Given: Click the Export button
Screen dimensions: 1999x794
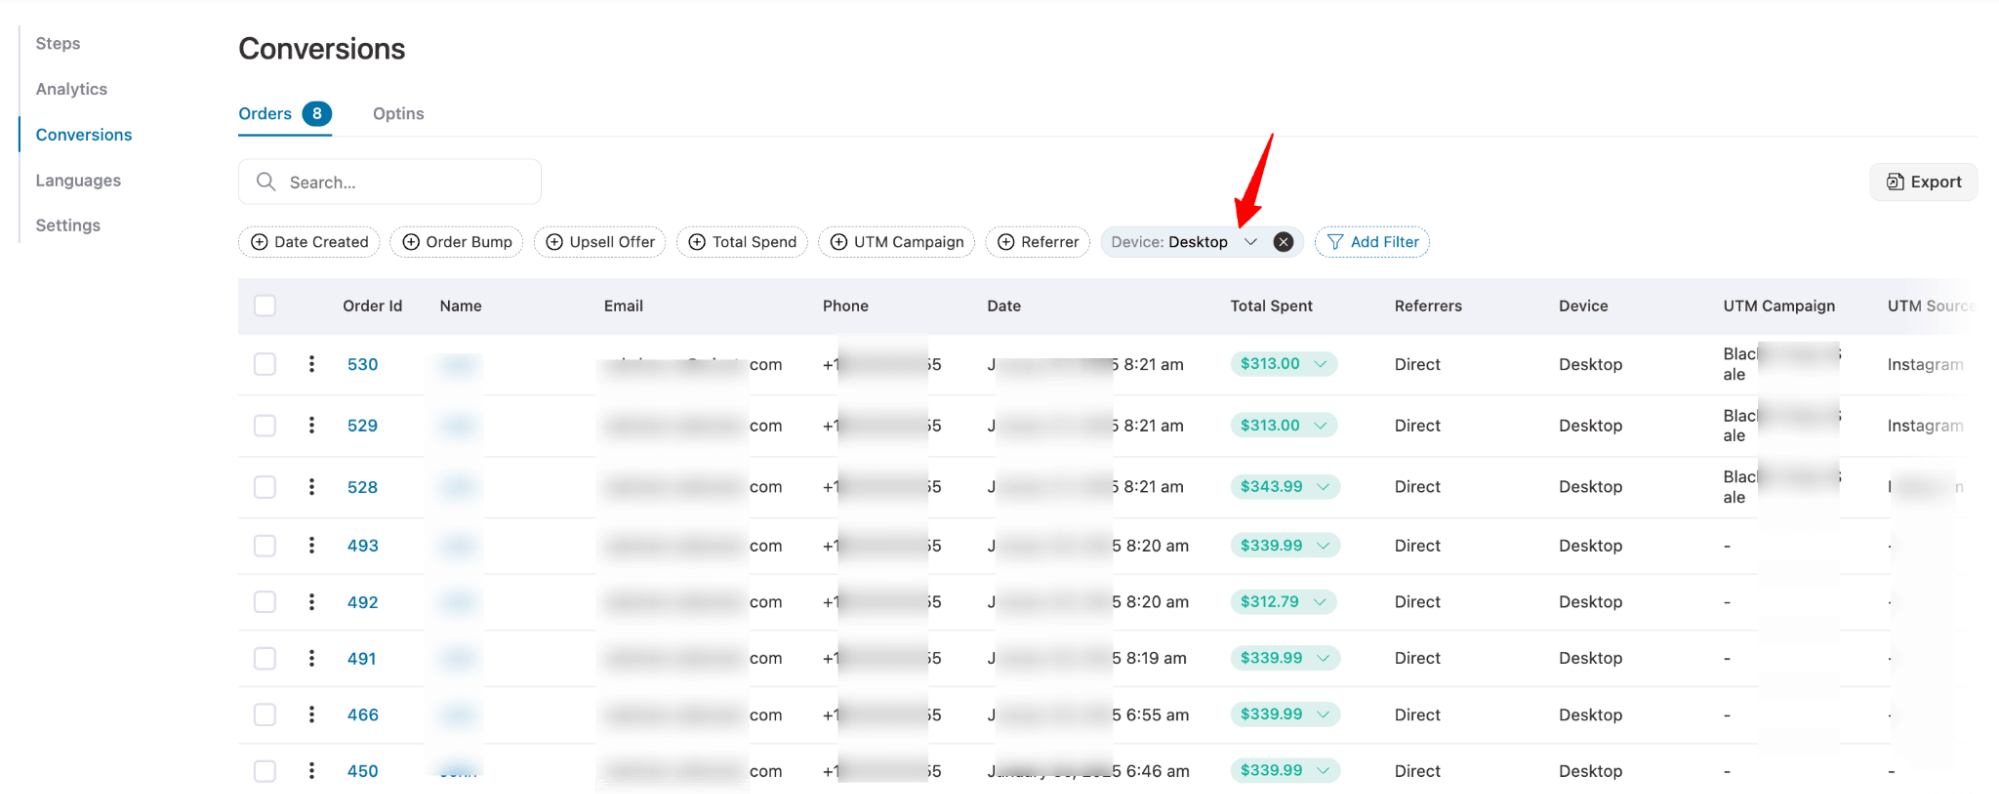Looking at the screenshot, I should (x=1923, y=182).
